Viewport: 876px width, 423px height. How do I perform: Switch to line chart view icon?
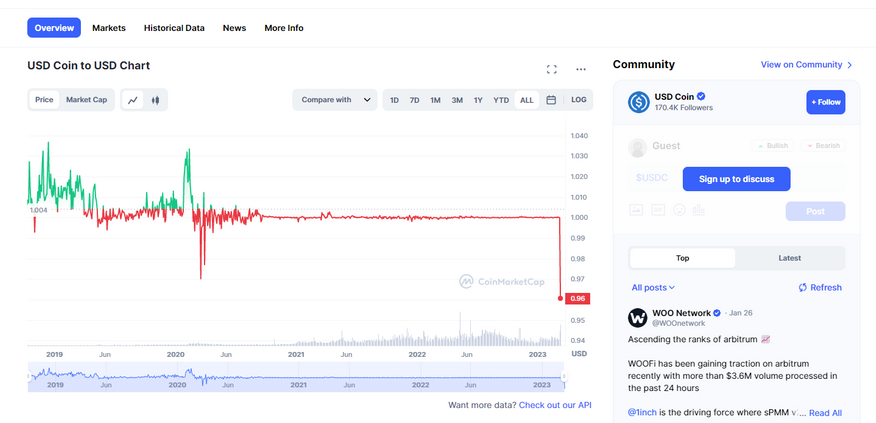click(132, 100)
